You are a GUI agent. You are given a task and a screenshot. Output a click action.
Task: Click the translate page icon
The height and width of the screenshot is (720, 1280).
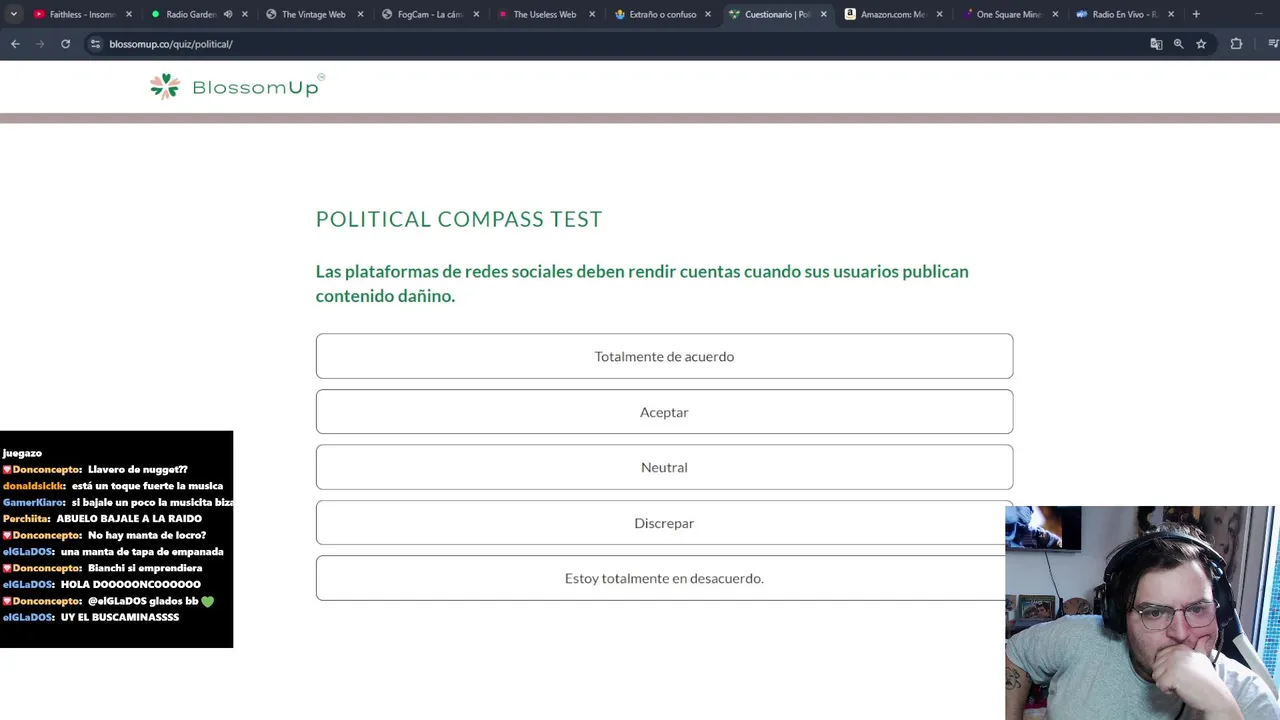pyautogui.click(x=1156, y=44)
